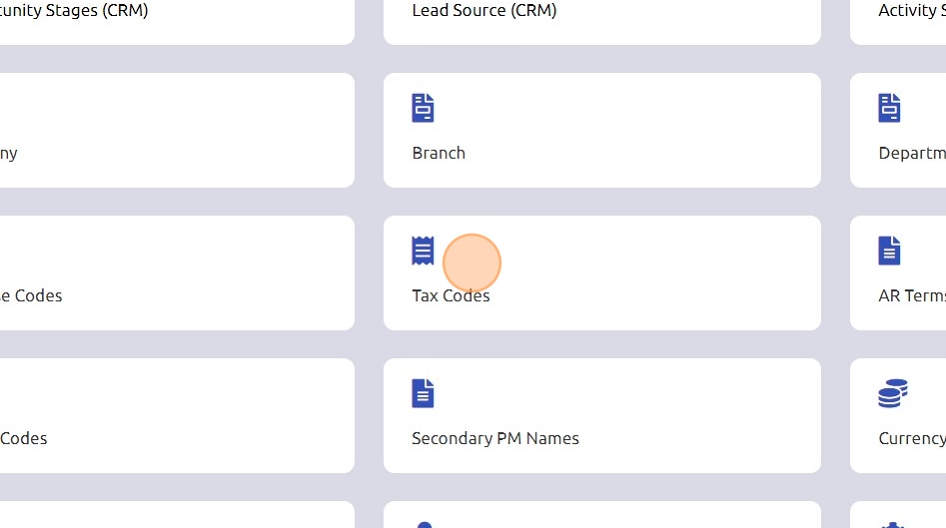Click the Secondary PM Names document icon
Screen dimensions: 946x528
[423, 393]
